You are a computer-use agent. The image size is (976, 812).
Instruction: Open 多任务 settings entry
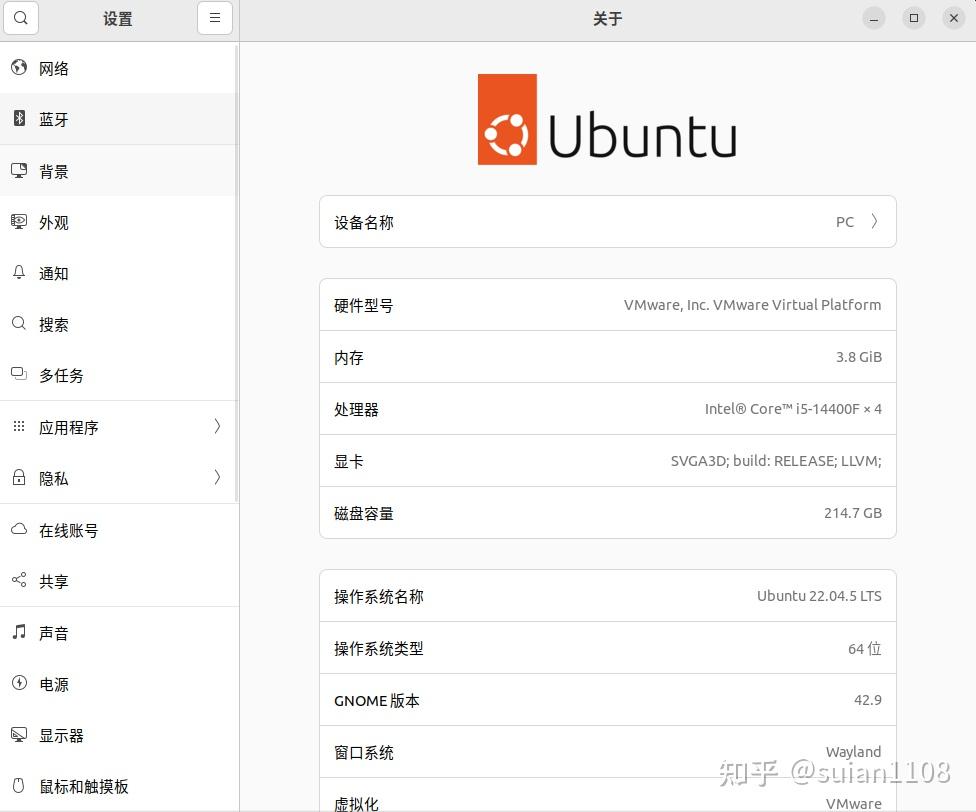pos(118,375)
